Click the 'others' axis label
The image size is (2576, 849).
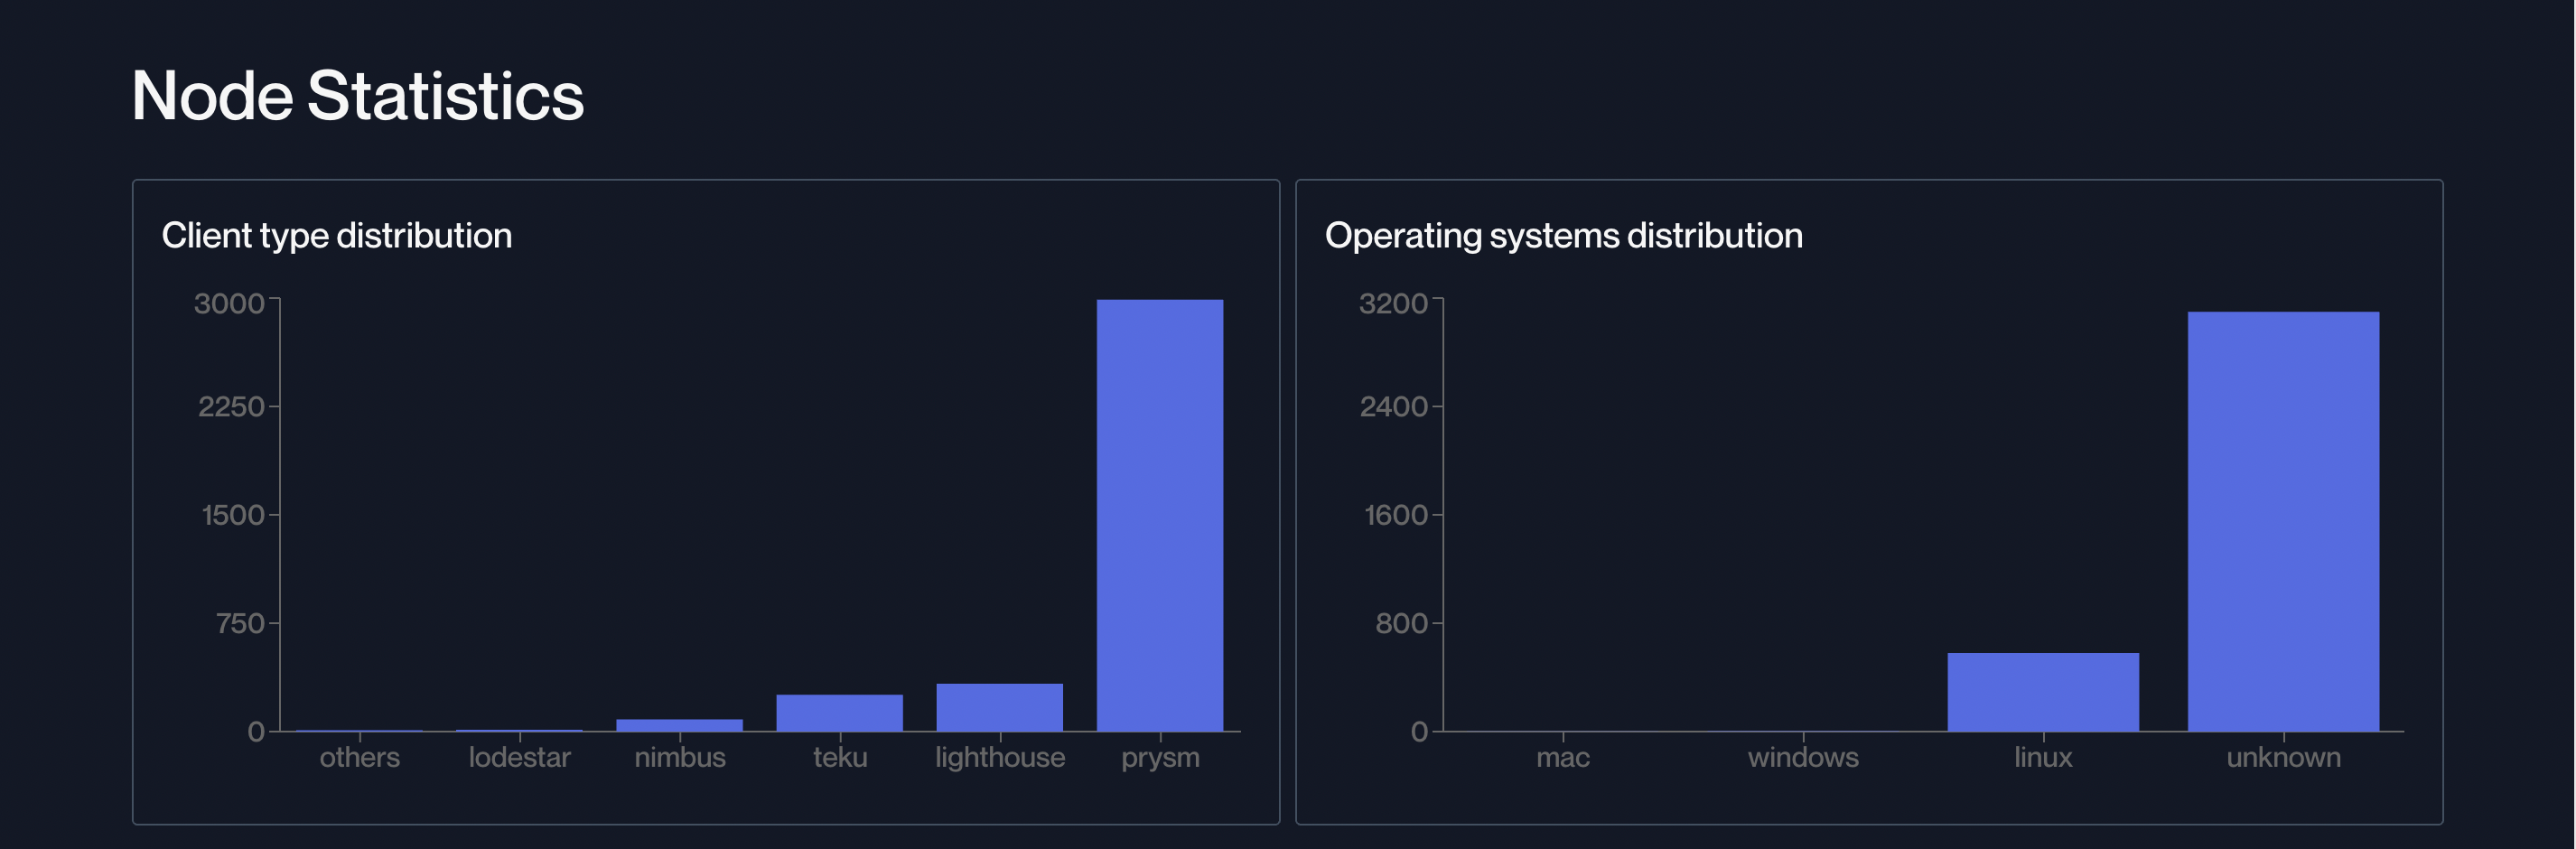coord(359,757)
